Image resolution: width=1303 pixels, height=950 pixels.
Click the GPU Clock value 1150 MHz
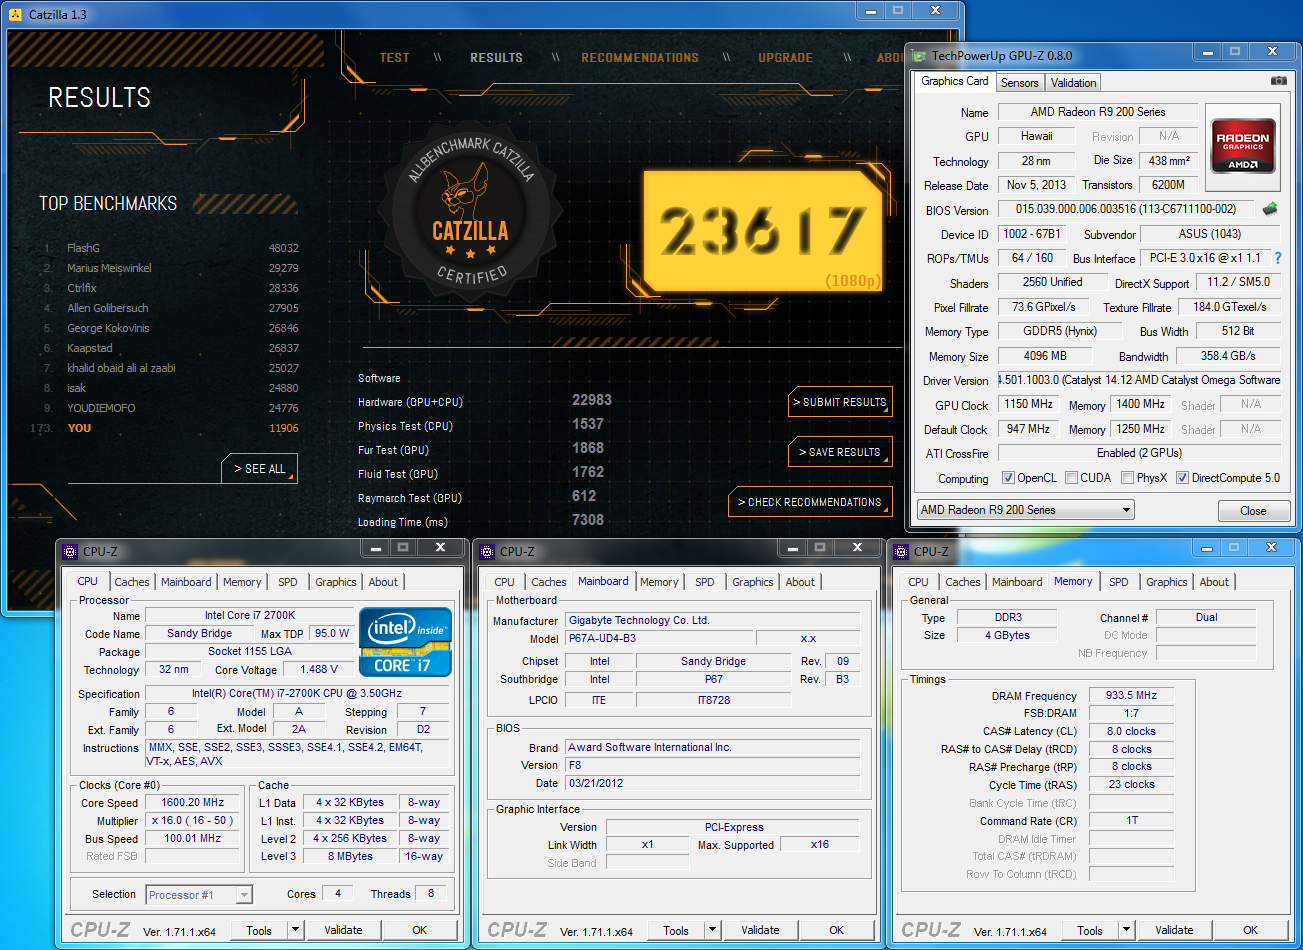1029,405
